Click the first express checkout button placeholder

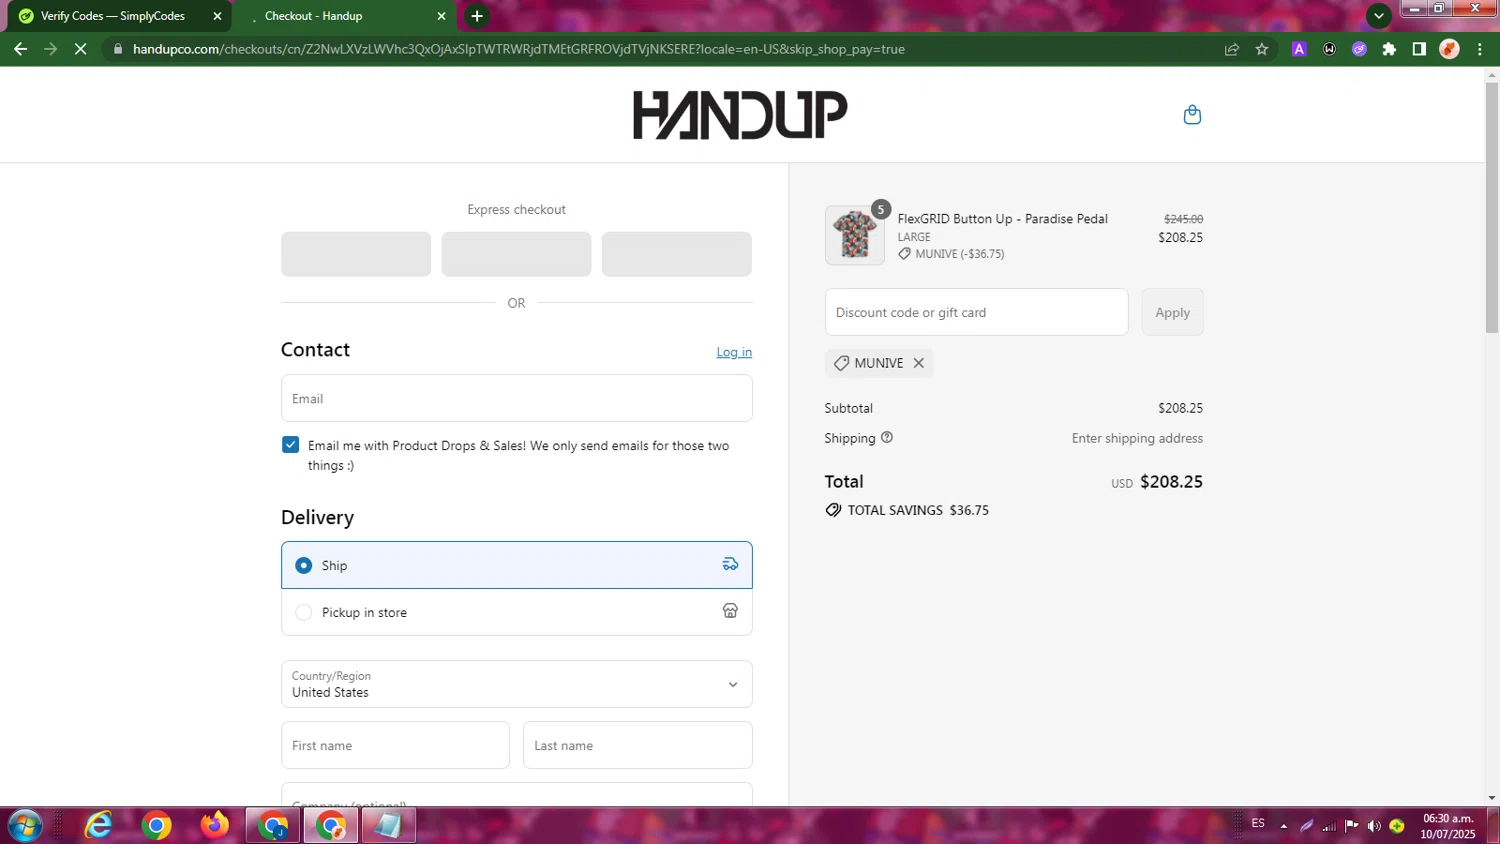[x=356, y=254]
